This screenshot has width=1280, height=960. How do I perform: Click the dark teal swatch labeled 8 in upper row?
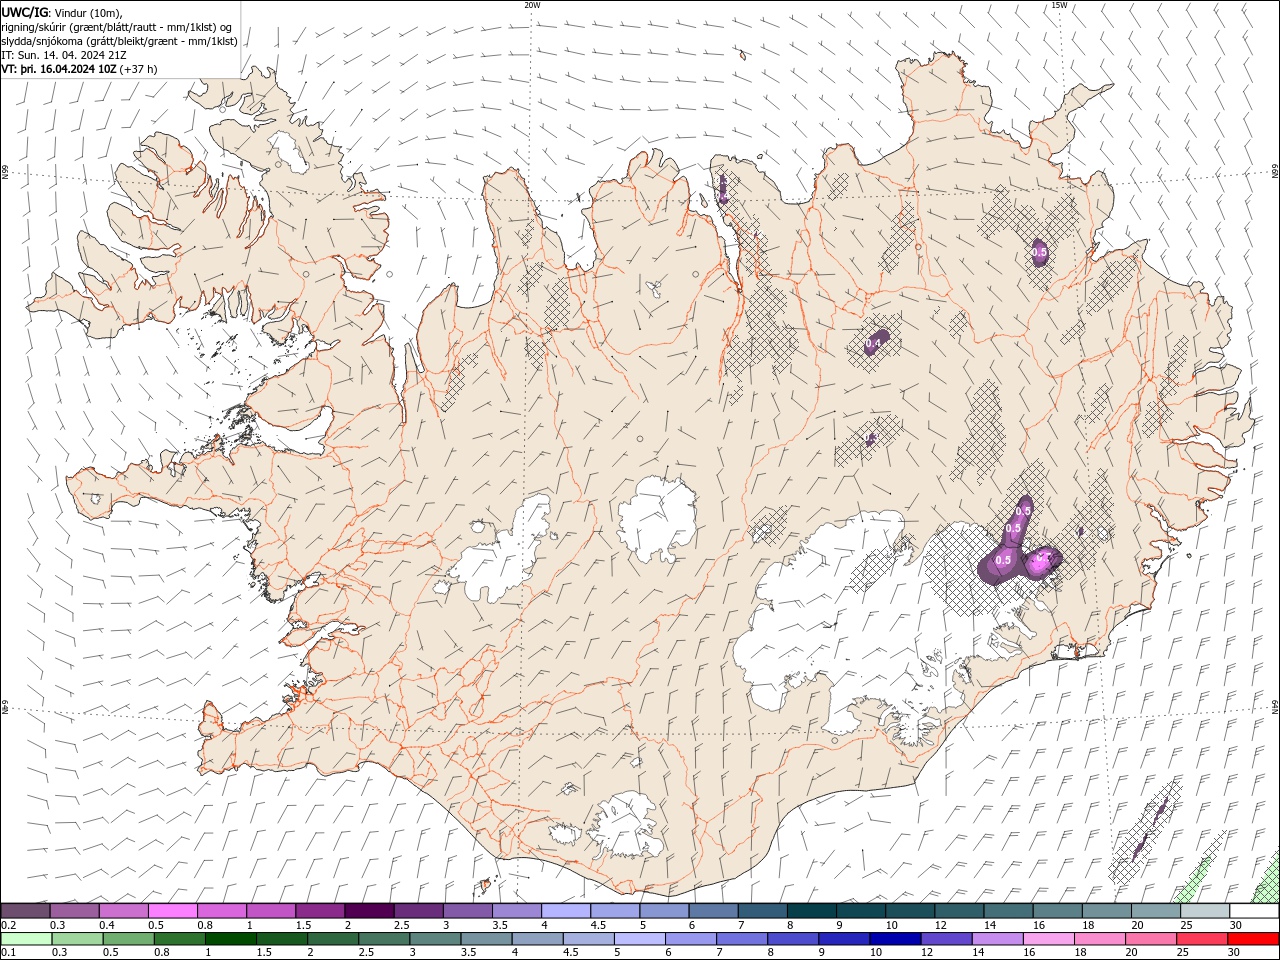[812, 911]
